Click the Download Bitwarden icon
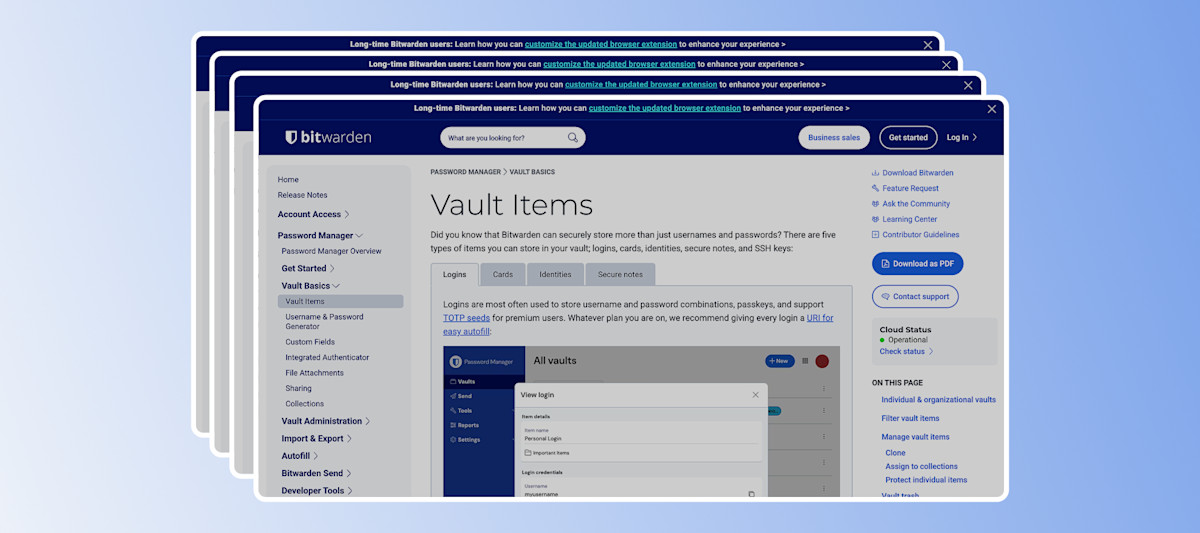1200x533 pixels. pyautogui.click(x=875, y=173)
